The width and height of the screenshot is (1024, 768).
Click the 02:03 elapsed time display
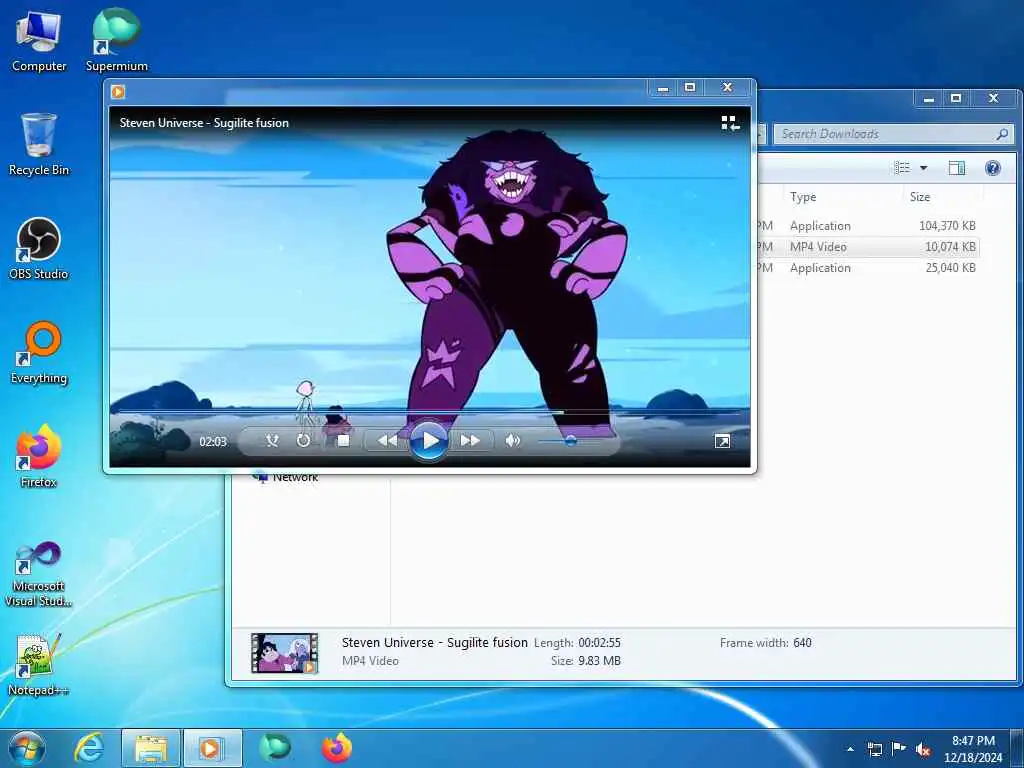click(213, 441)
